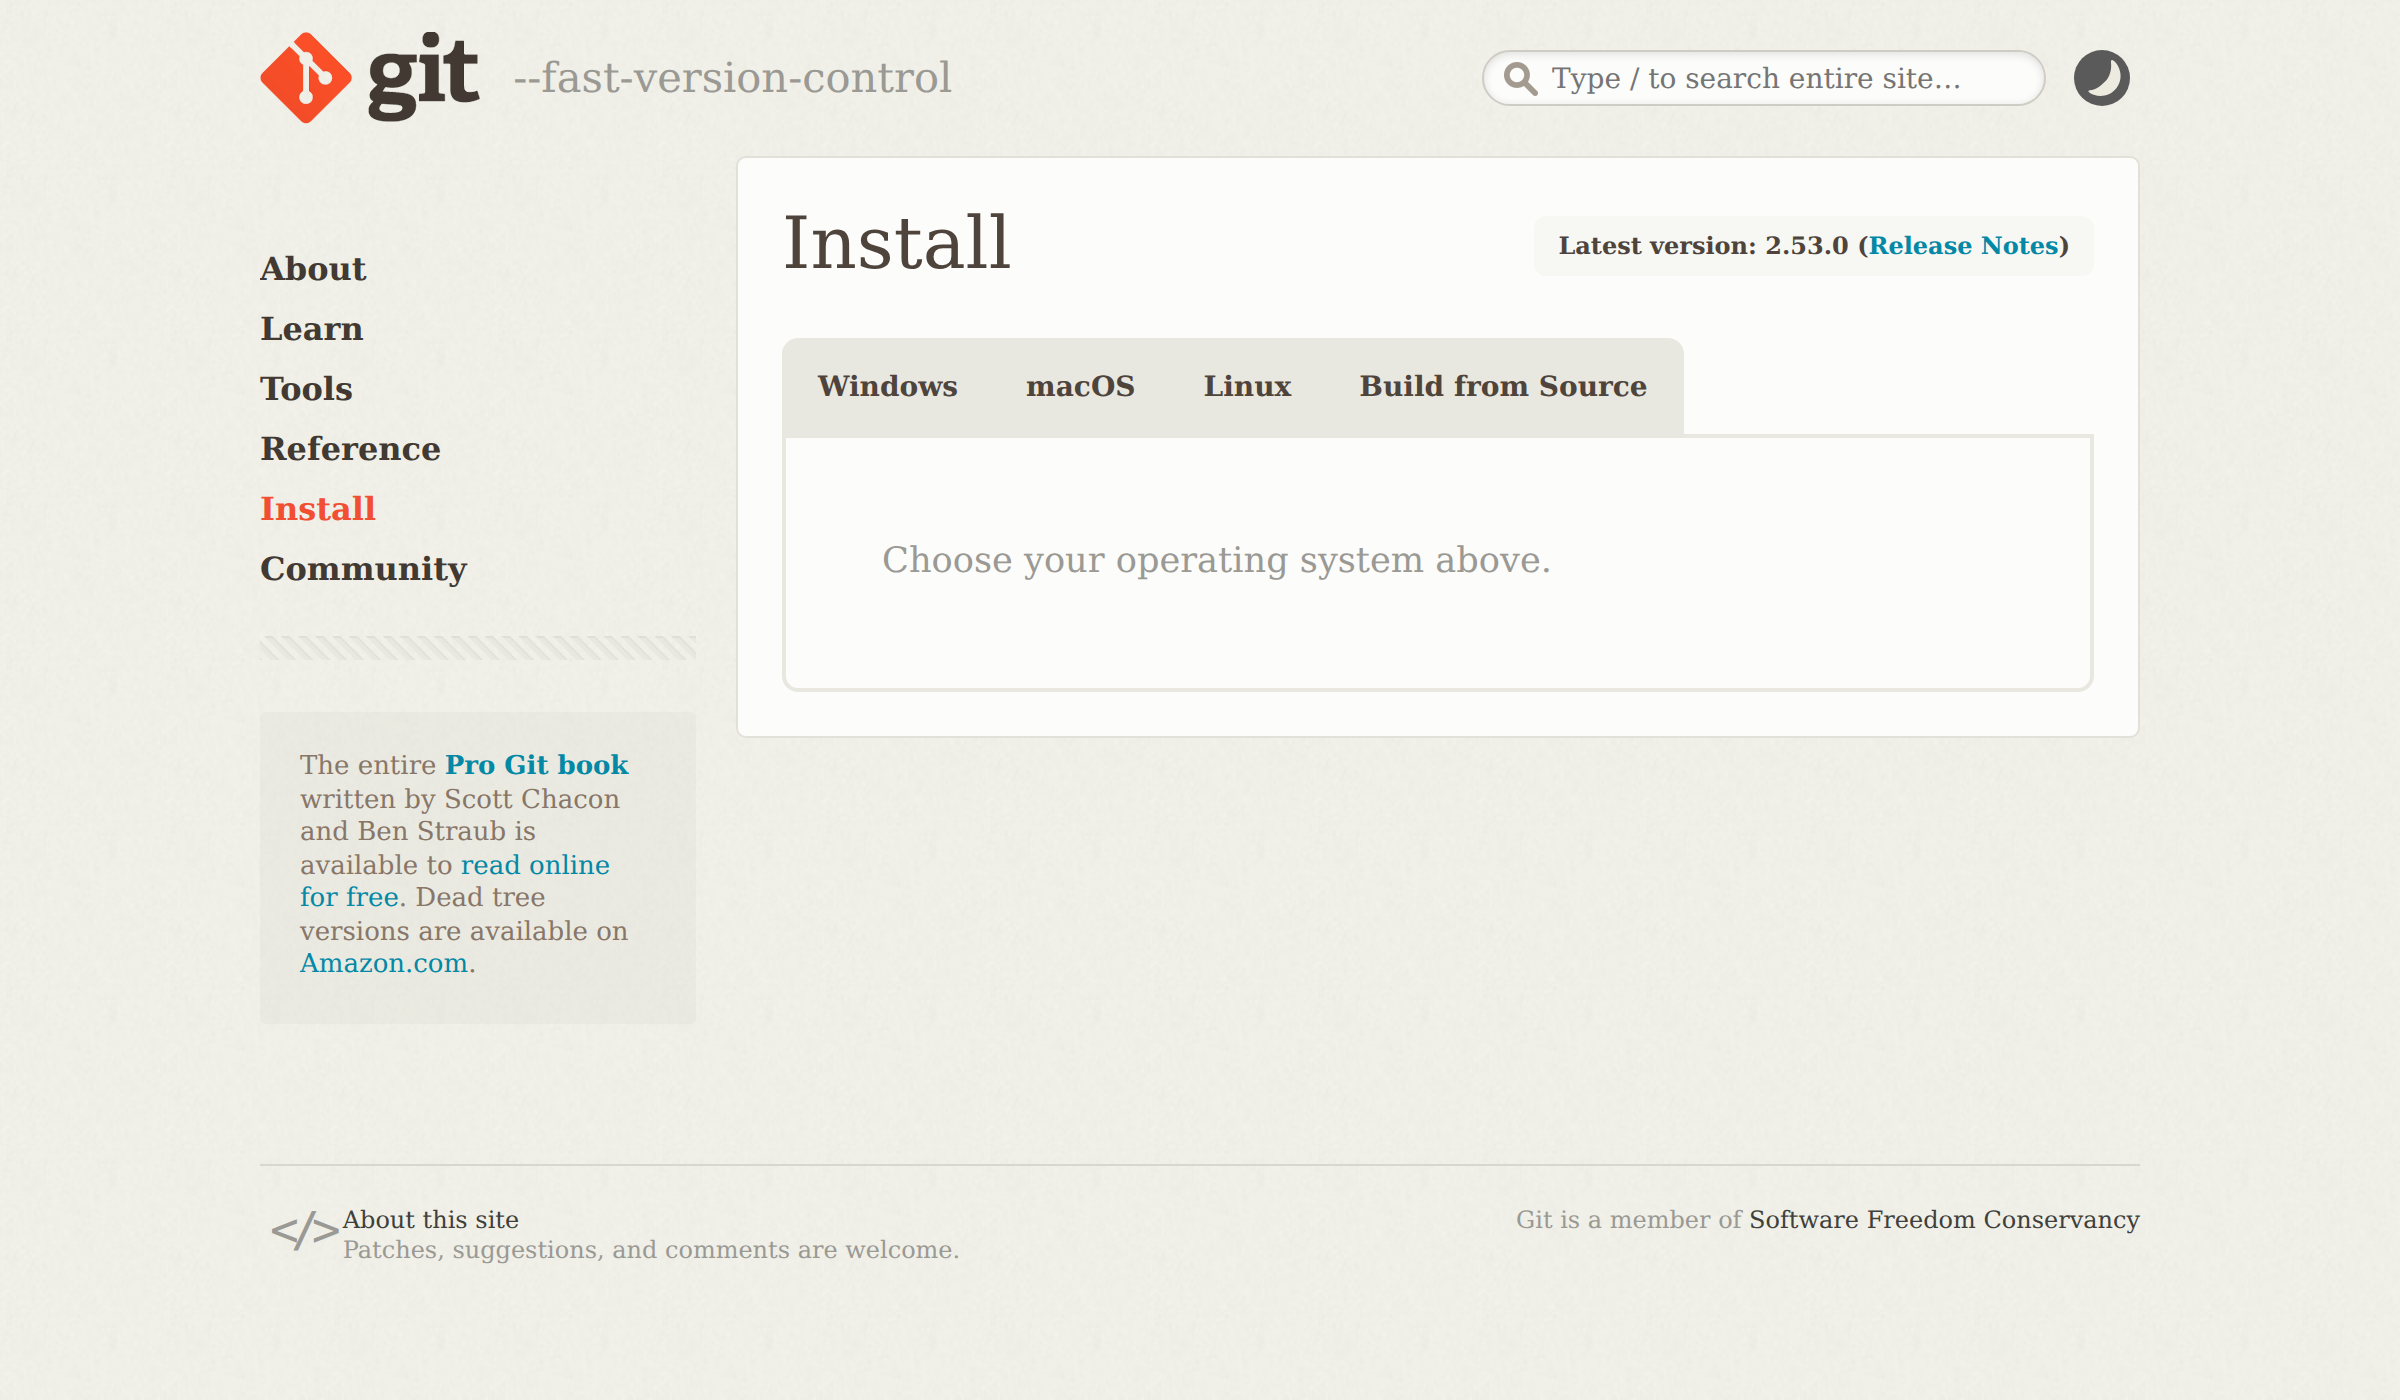The width and height of the screenshot is (2400, 1400).
Task: Focus the site search input field
Action: (x=1780, y=78)
